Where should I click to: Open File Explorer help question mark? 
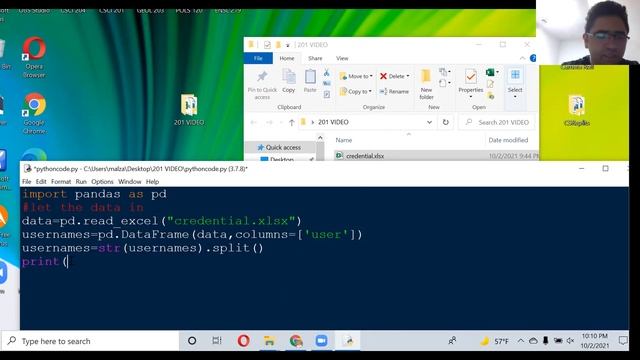[533, 58]
